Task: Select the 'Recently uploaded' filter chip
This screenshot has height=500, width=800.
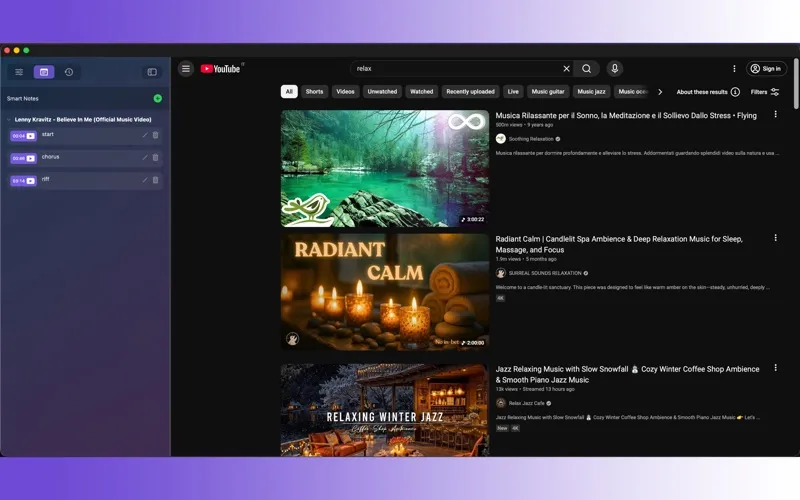Action: tap(470, 91)
